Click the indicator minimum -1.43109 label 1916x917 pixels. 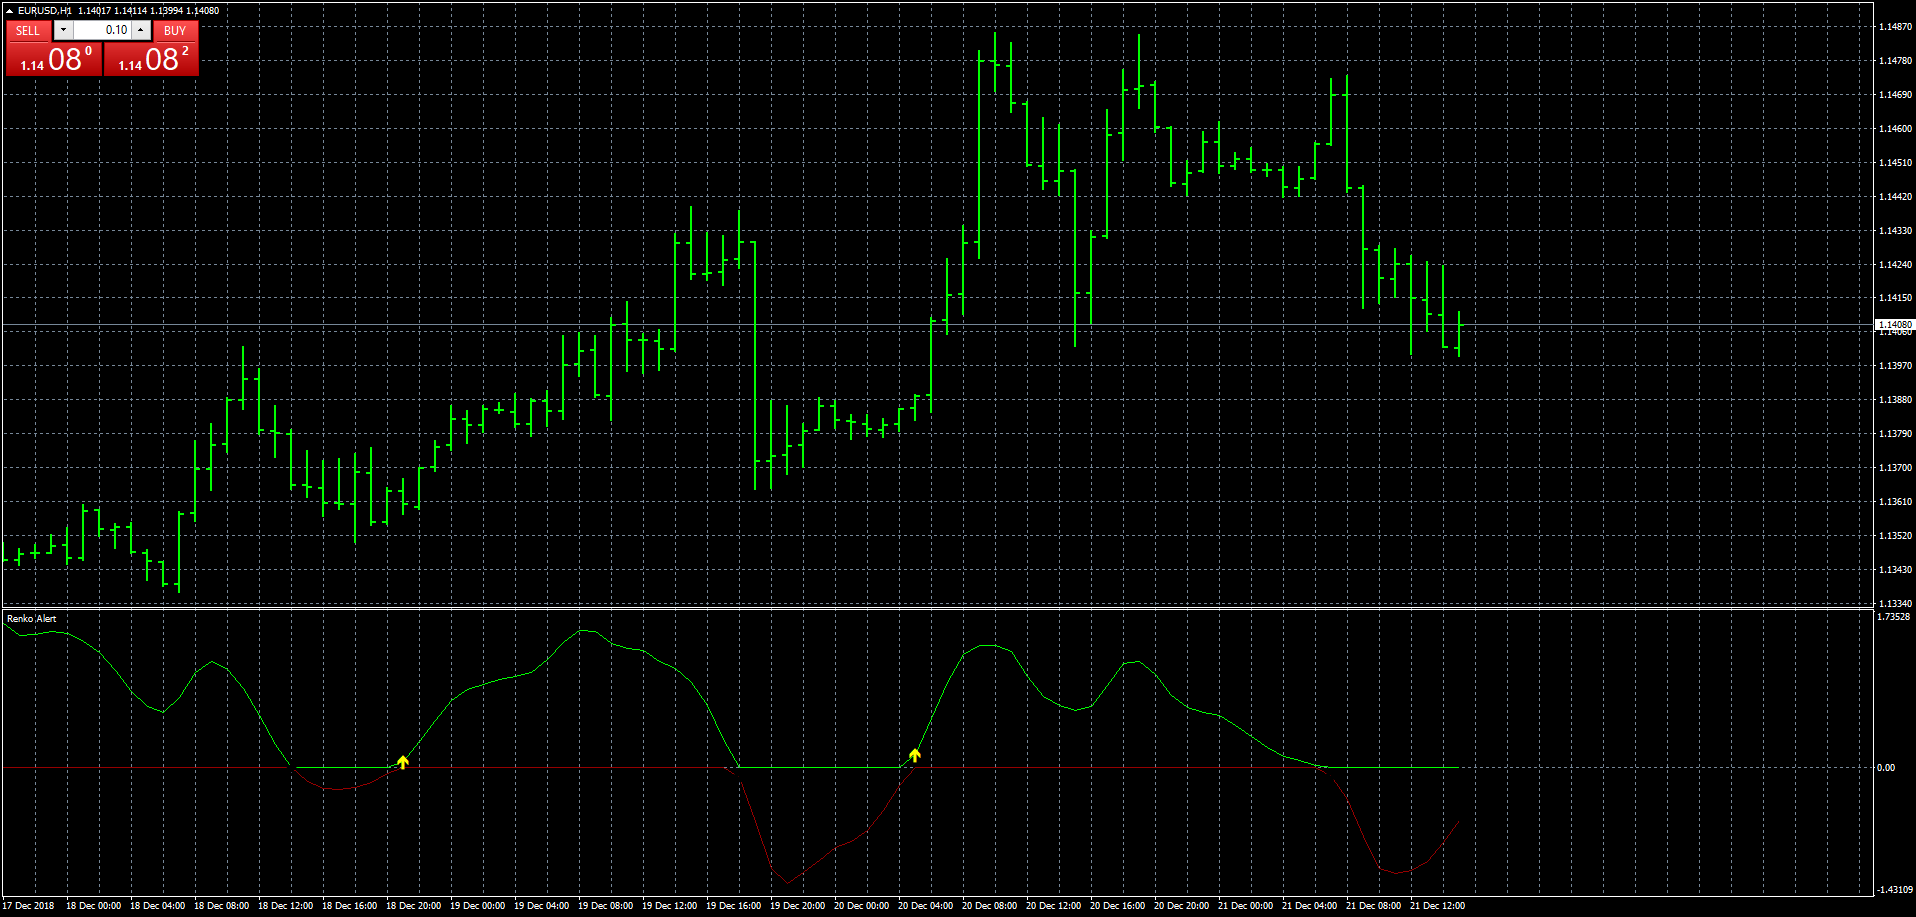pos(1893,890)
